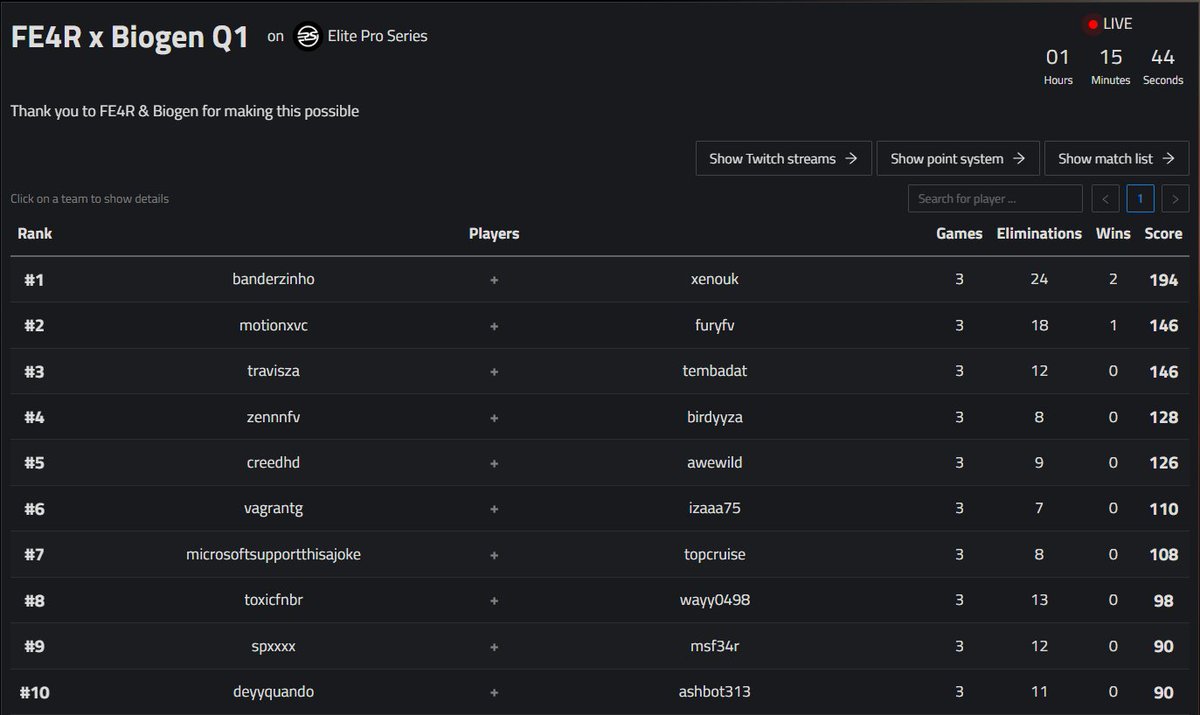Expand the #1 banderzinho team row

[600, 279]
